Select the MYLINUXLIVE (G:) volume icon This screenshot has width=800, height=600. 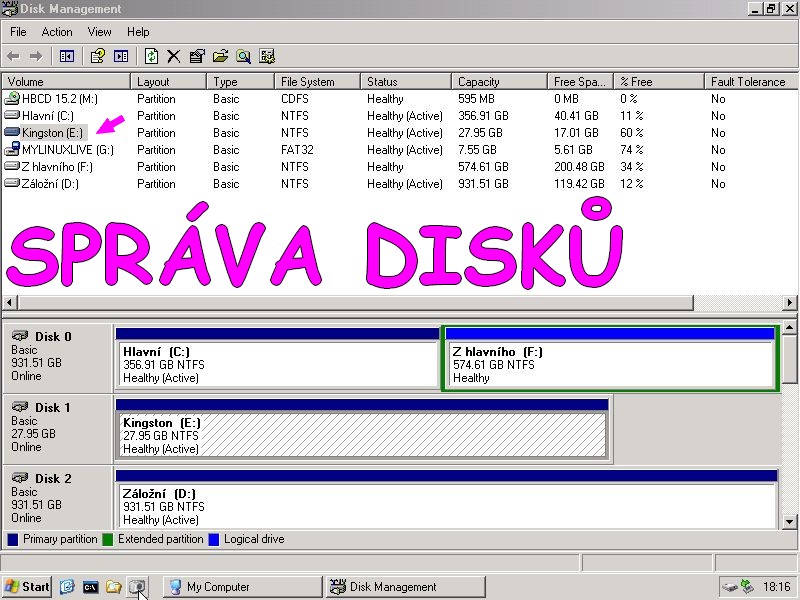(12, 149)
